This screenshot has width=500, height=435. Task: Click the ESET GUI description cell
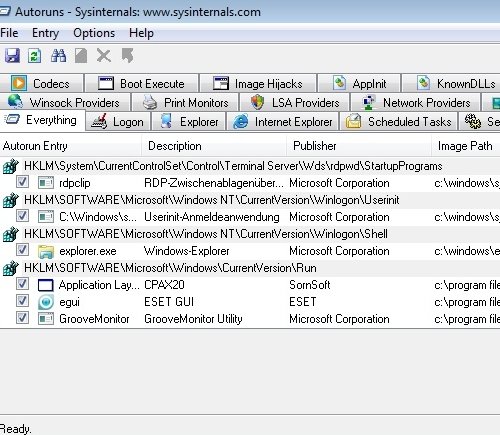pyautogui.click(x=169, y=302)
